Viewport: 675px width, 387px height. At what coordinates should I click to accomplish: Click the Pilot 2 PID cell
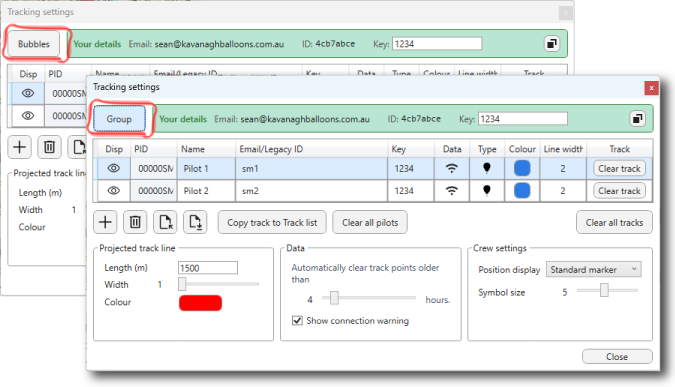click(x=154, y=191)
